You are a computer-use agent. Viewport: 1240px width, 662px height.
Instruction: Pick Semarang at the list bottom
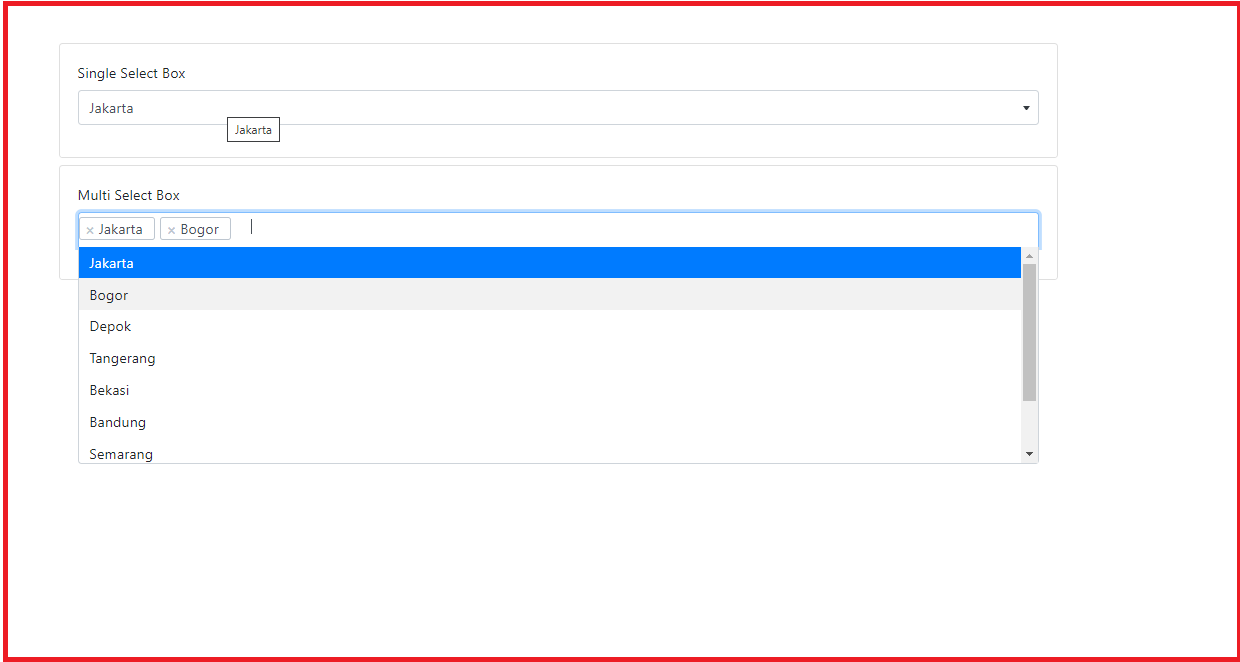pos(550,452)
